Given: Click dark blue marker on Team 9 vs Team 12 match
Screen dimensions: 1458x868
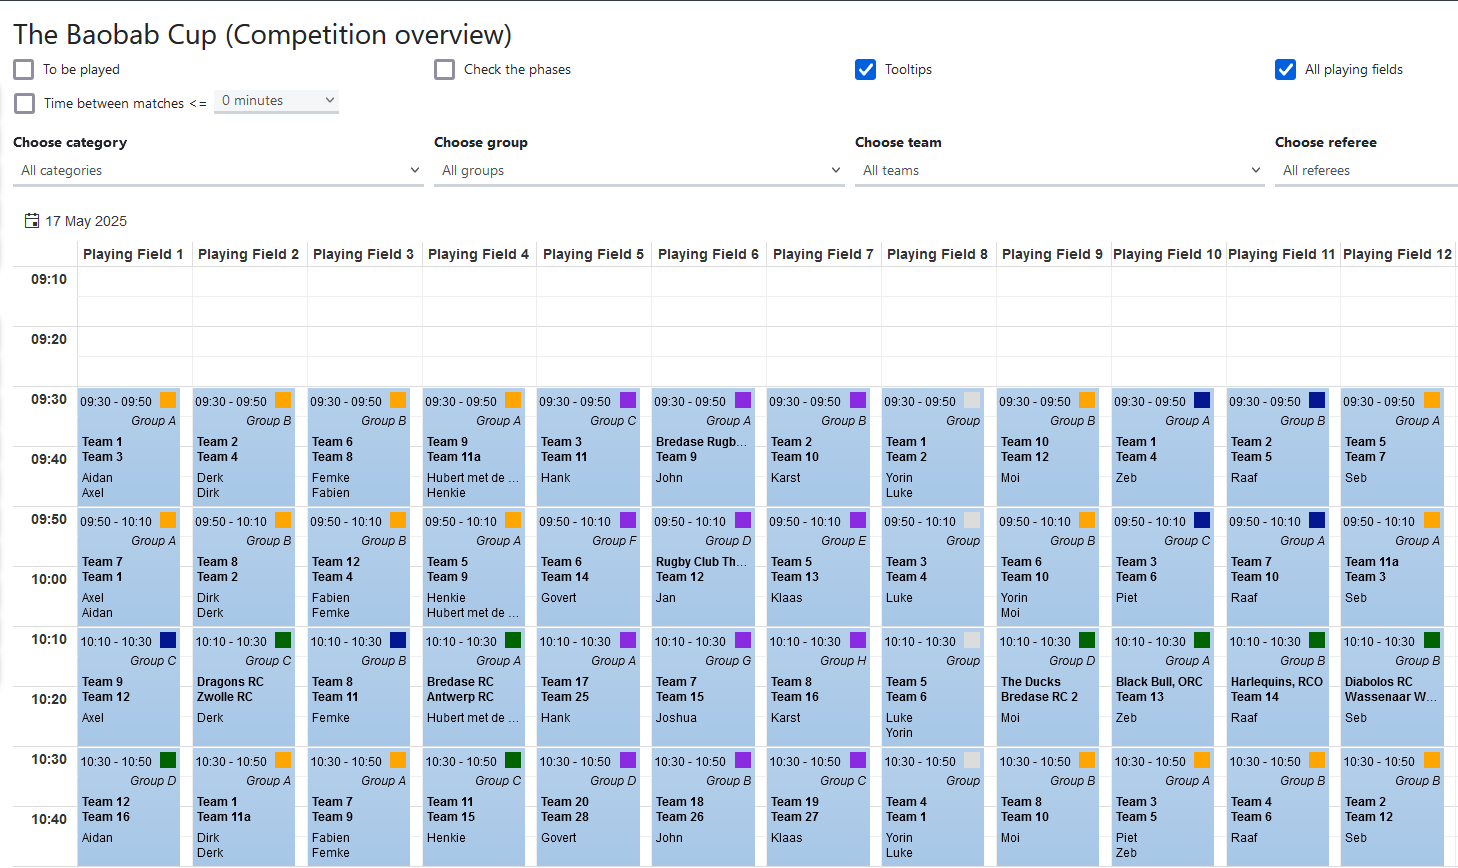Looking at the screenshot, I should click(168, 640).
